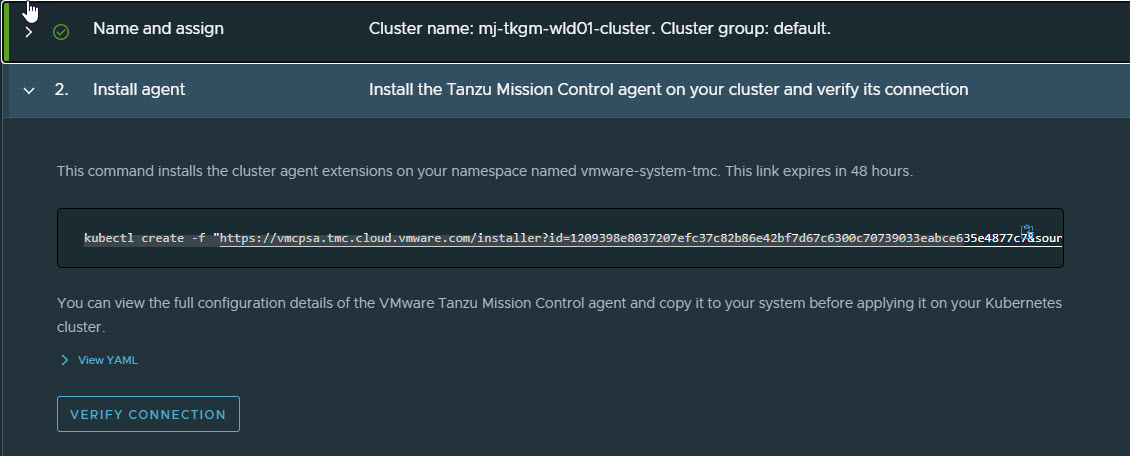Expand the Name and assign step chevron
This screenshot has width=1130, height=456.
click(29, 32)
